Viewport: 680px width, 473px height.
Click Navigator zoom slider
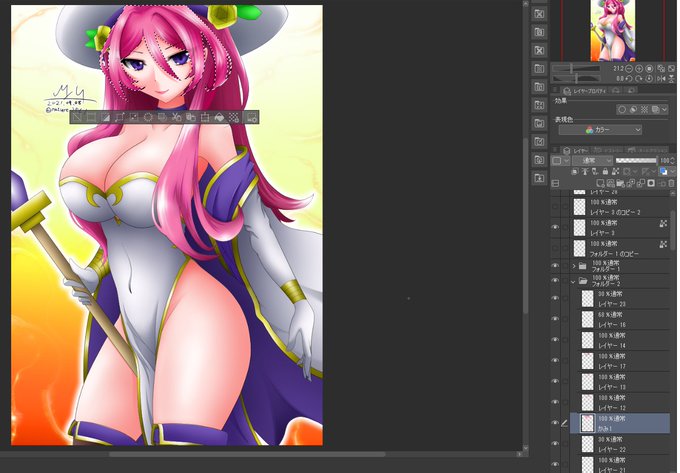click(576, 69)
